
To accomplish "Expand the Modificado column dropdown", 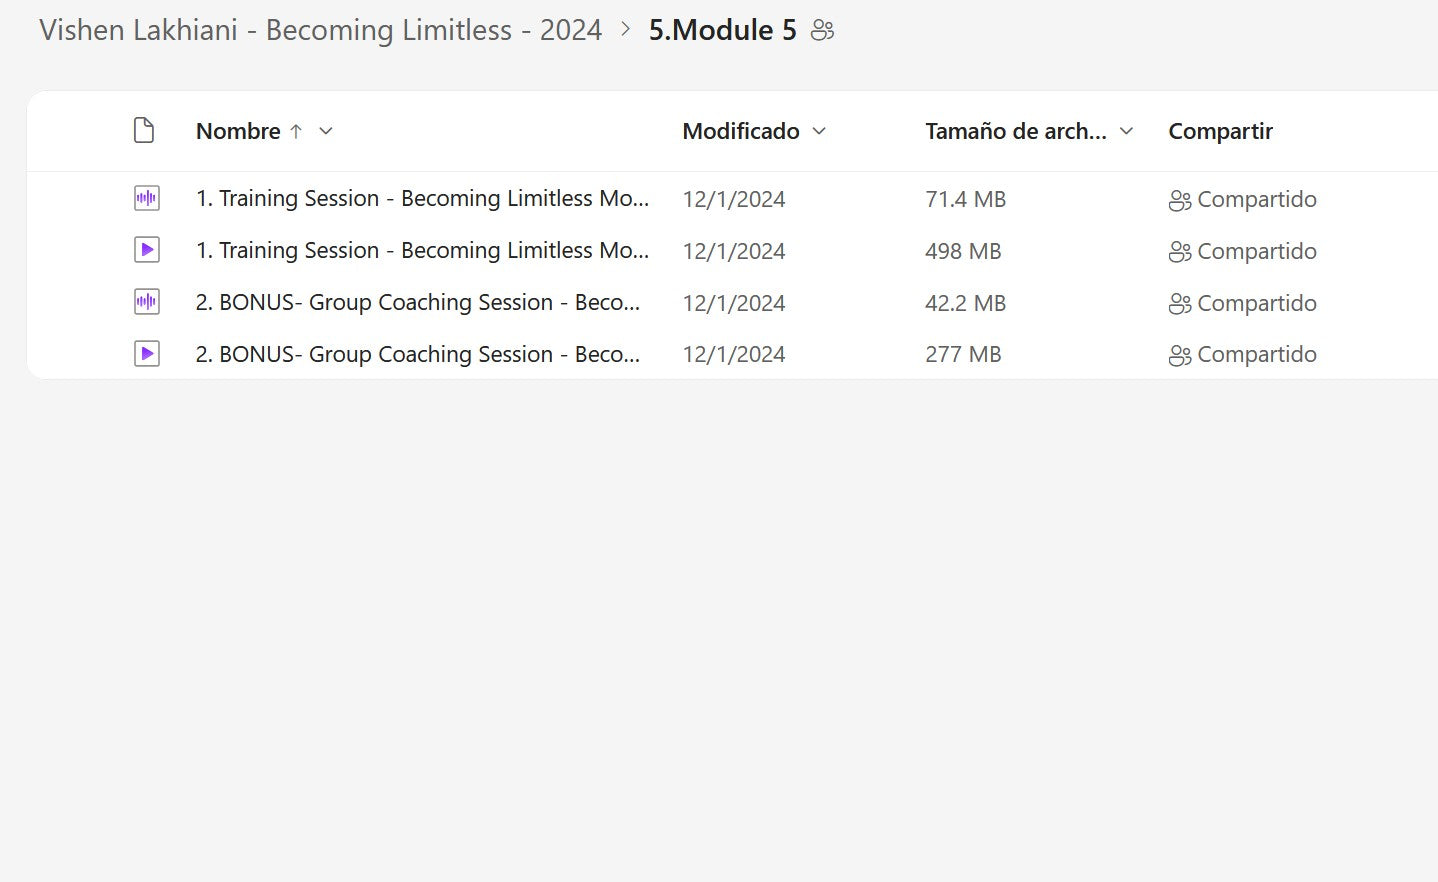I will point(819,131).
